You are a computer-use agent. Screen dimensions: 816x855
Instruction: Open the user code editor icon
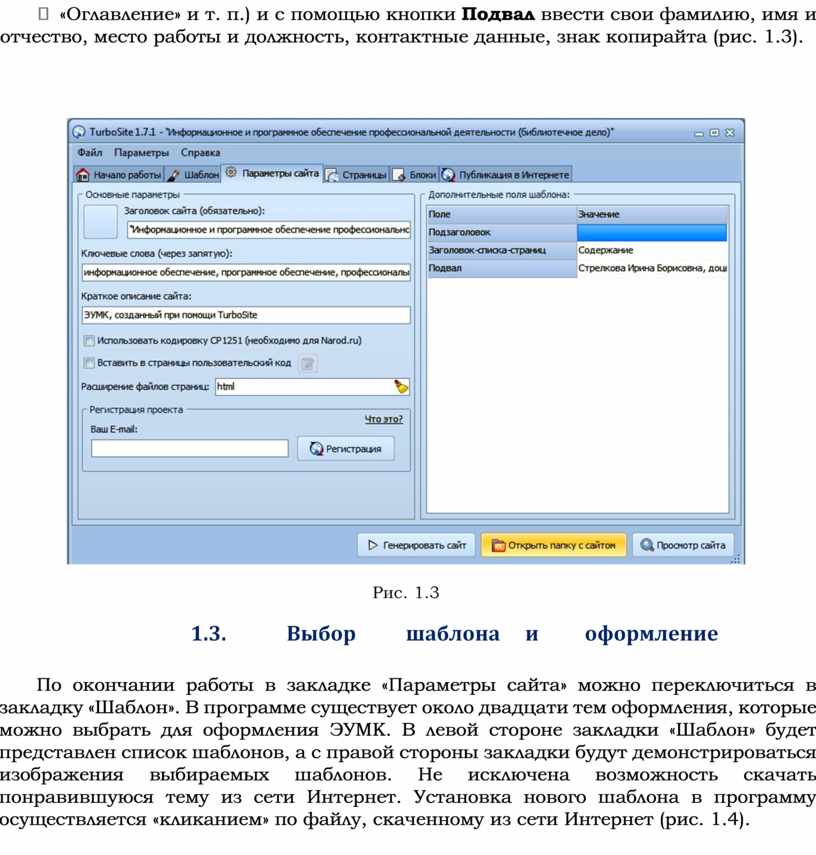[308, 364]
